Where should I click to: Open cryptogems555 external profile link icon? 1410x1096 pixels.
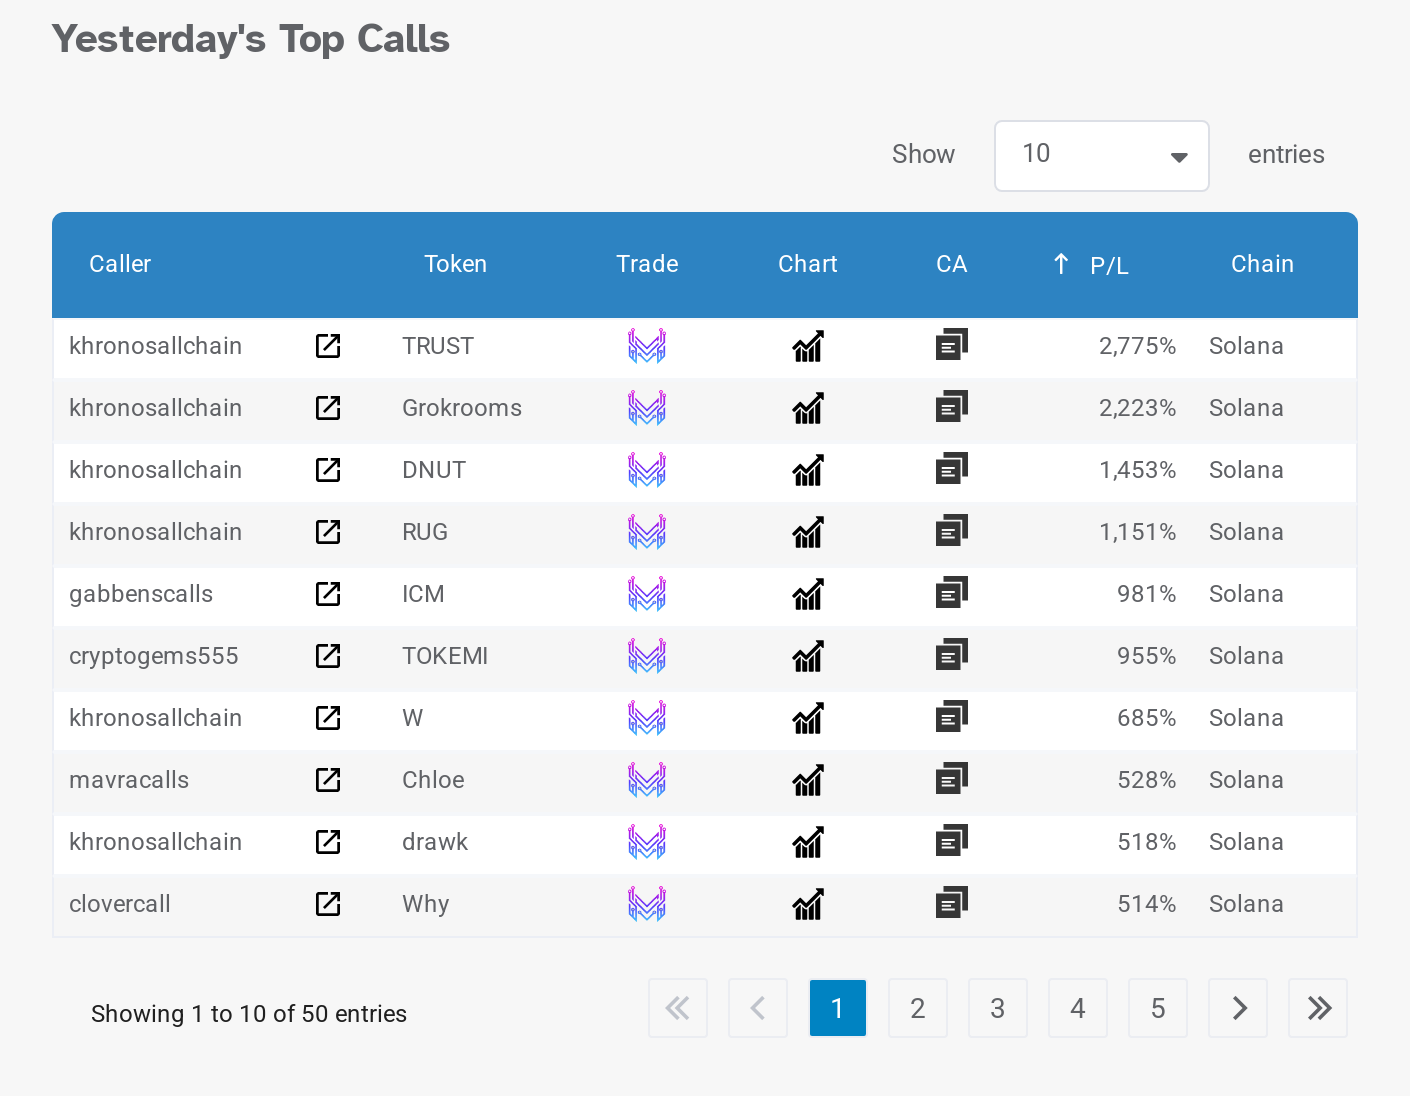(328, 656)
